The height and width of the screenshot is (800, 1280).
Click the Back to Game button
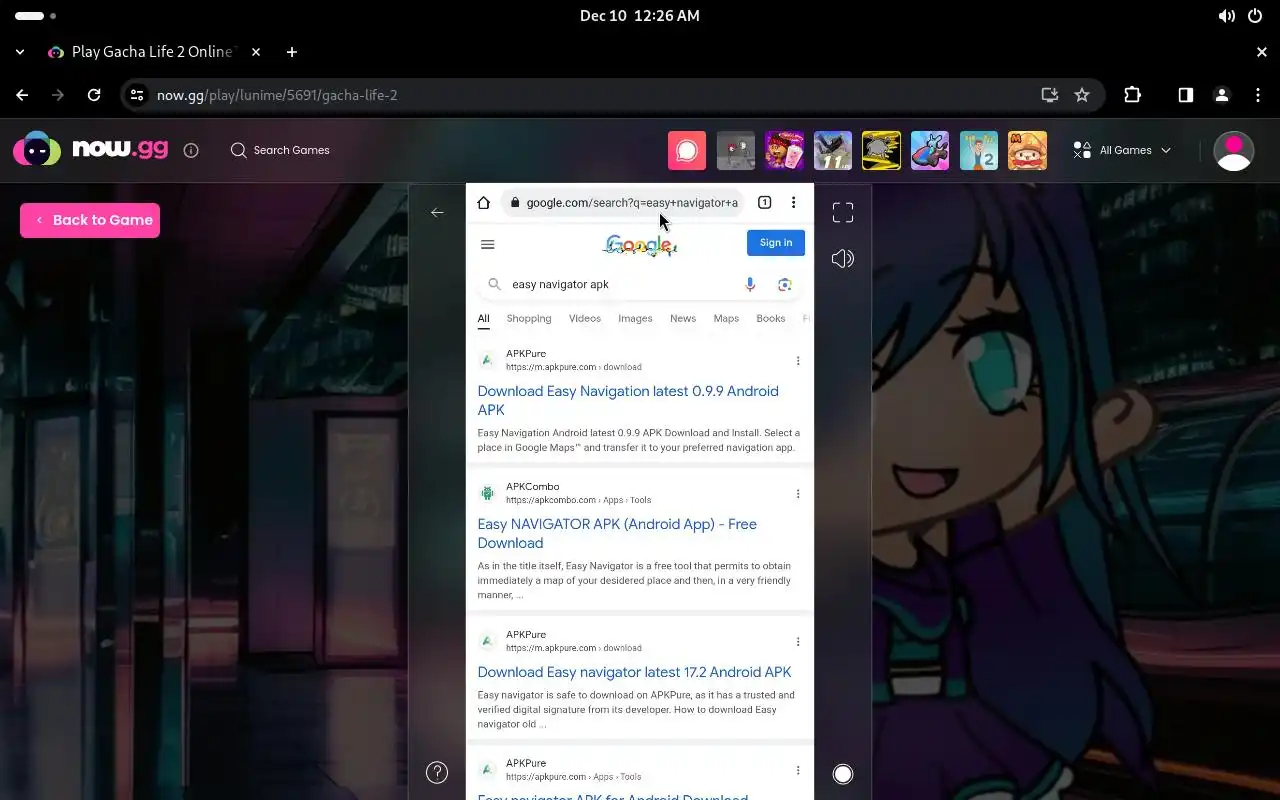pos(90,220)
